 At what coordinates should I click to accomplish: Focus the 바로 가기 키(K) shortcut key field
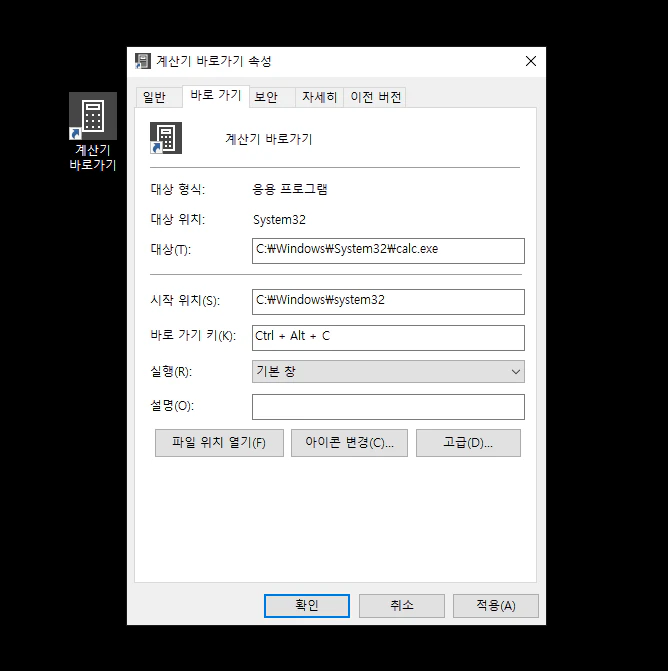(388, 338)
